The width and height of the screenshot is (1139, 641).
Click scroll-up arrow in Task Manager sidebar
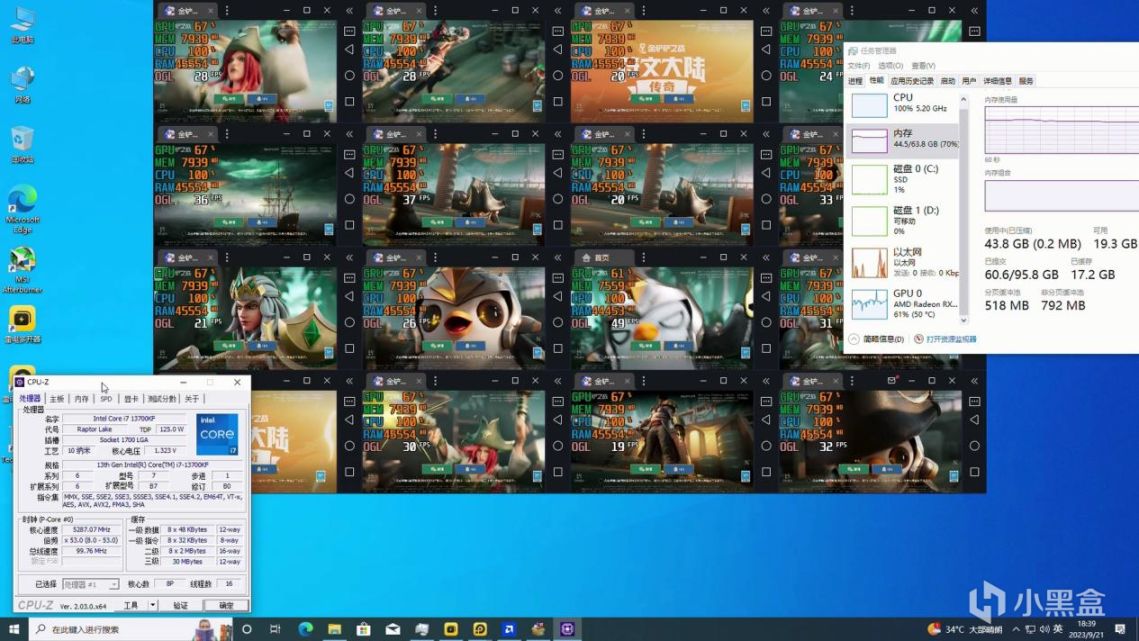[x=964, y=99]
